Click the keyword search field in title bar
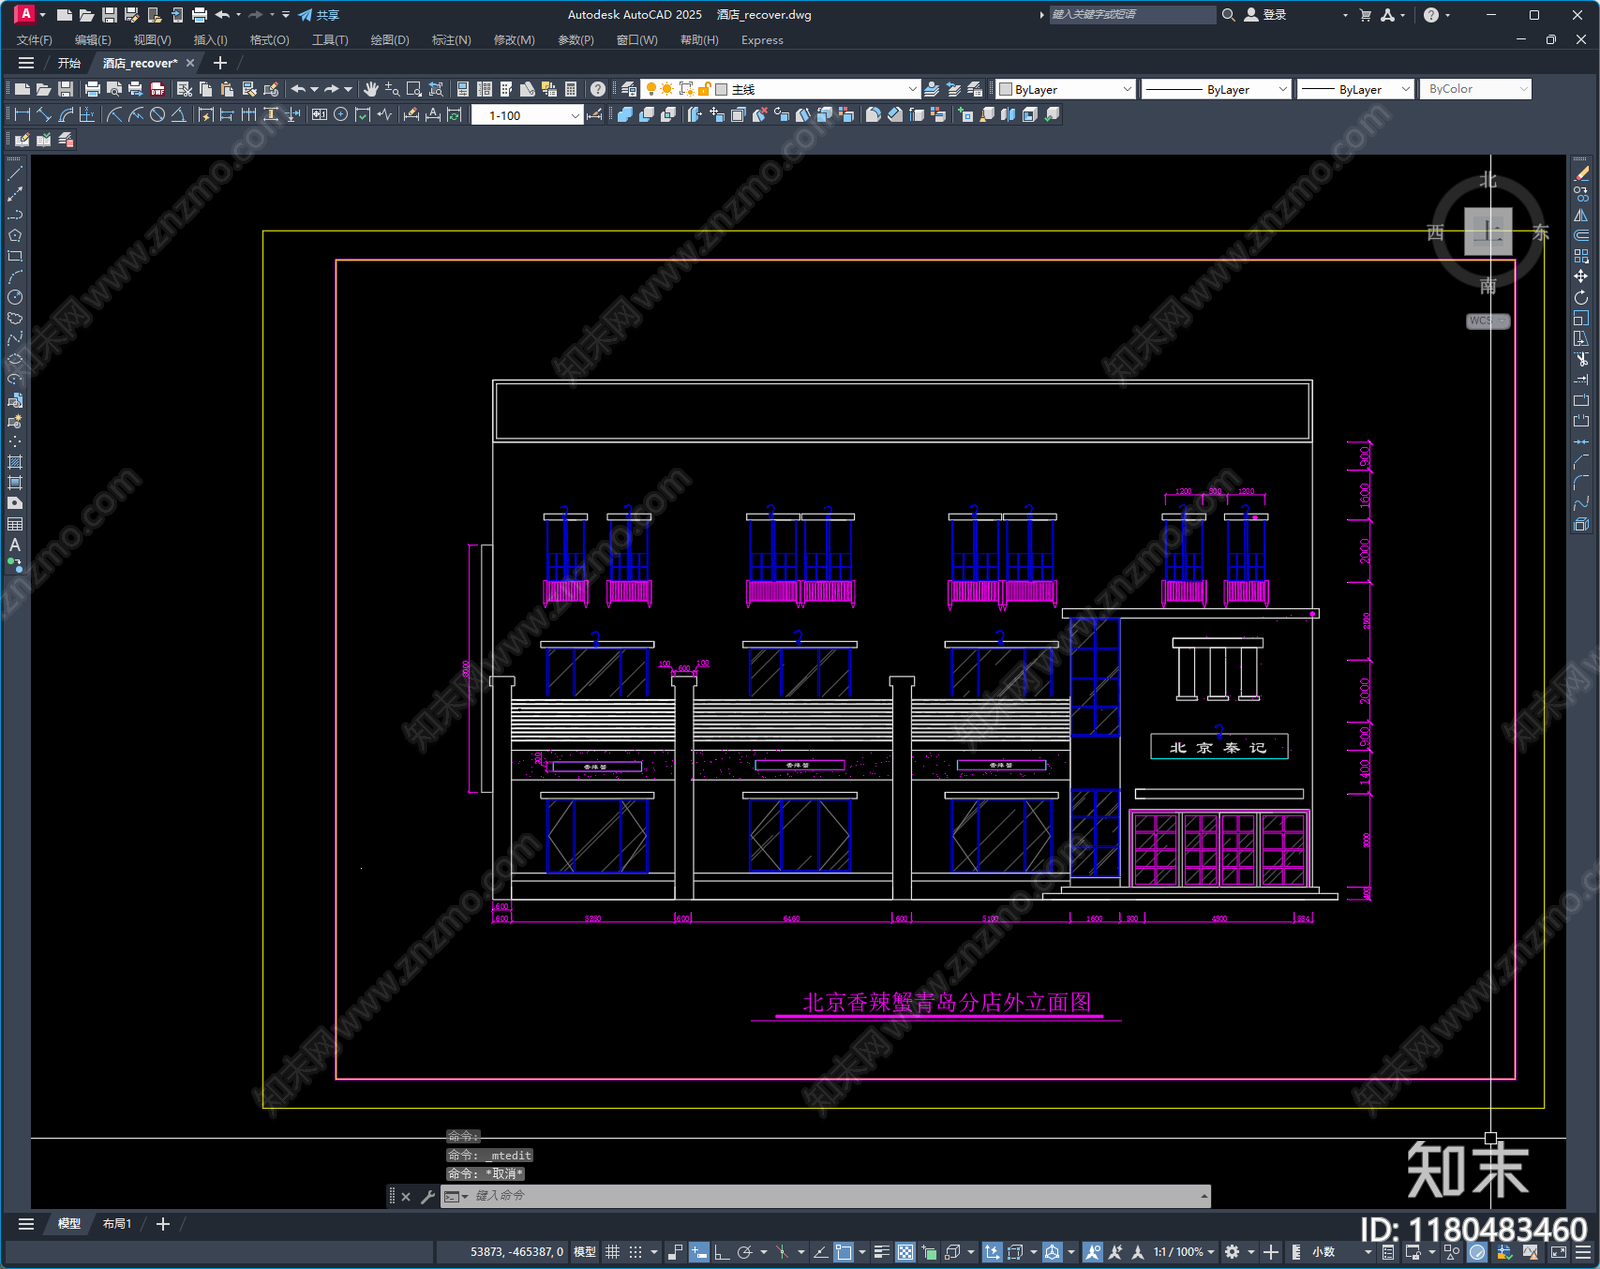Screen dimensions: 1600x1269 pyautogui.click(x=1131, y=15)
